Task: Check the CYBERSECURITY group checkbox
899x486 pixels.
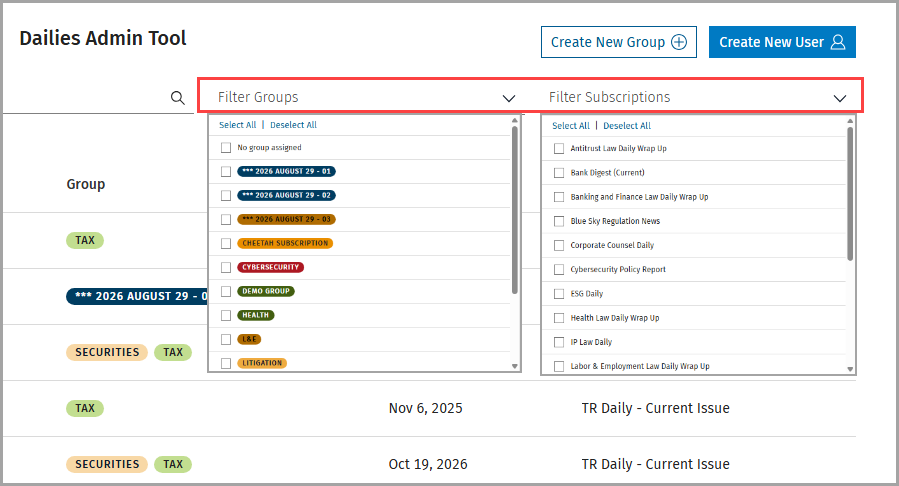Action: (x=226, y=268)
